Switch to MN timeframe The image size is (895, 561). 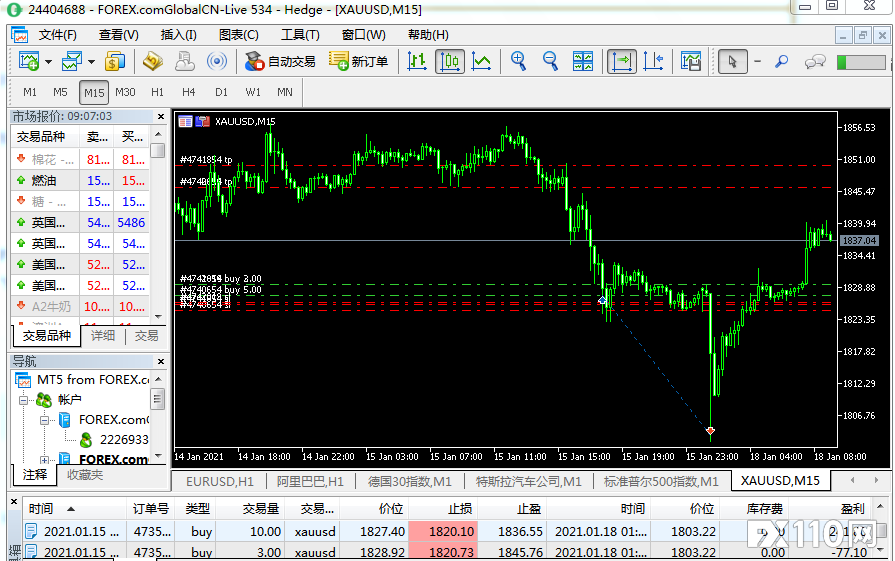(285, 92)
